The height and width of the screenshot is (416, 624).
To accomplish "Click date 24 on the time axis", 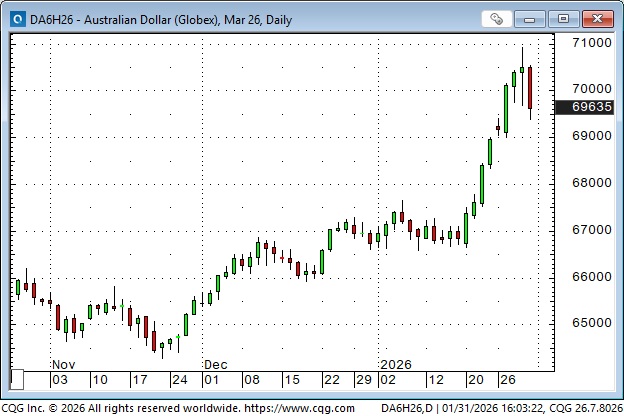I will click(x=179, y=381).
